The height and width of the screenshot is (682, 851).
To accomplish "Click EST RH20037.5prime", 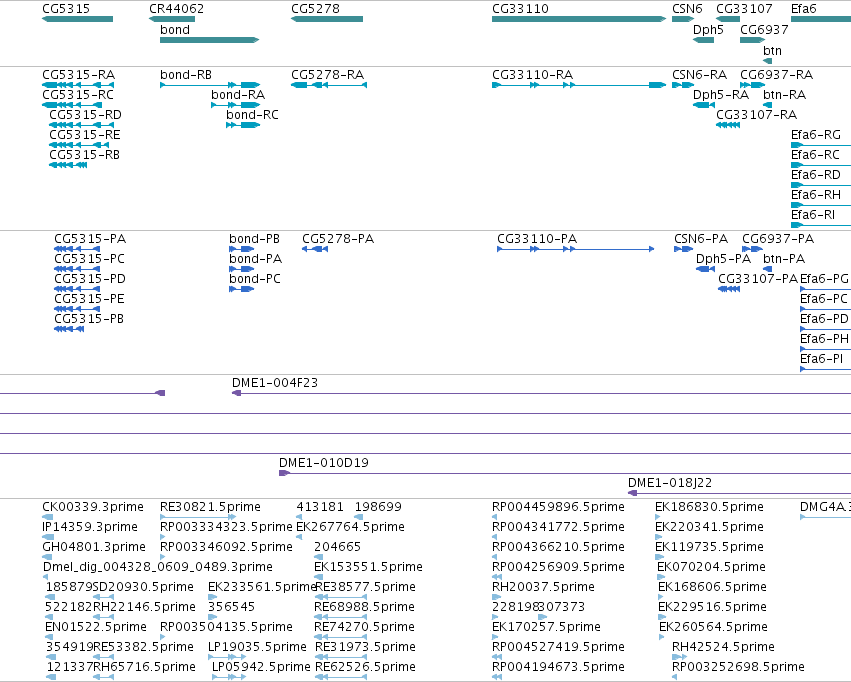I will click(496, 597).
